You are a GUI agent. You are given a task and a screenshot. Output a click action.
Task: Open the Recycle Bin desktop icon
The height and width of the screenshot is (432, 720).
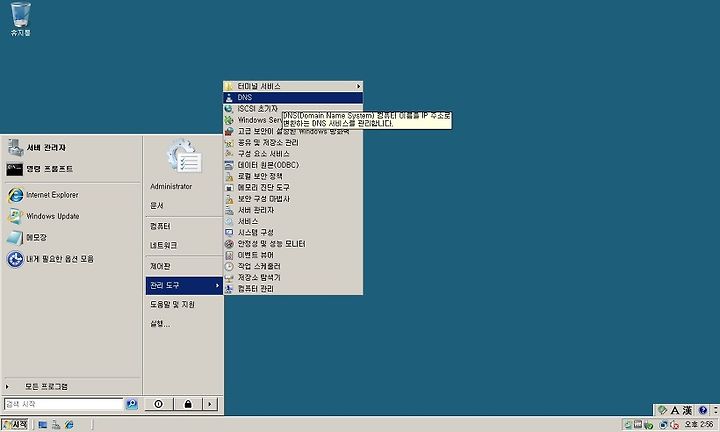(21, 18)
